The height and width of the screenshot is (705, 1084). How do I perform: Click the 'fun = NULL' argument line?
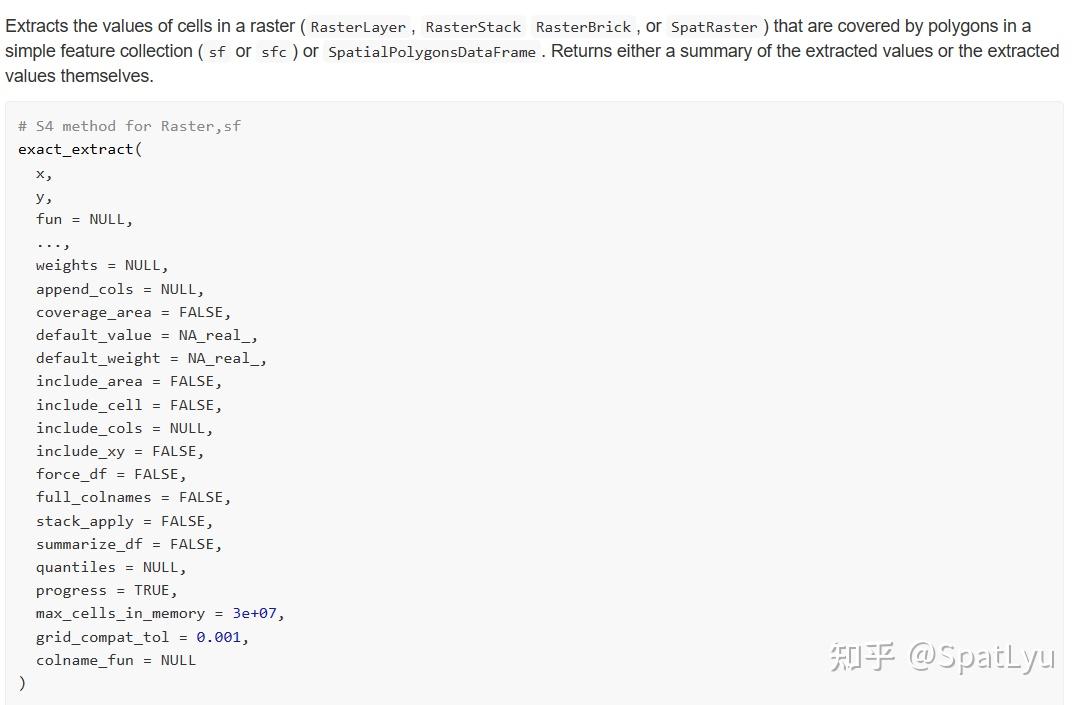(x=84, y=219)
